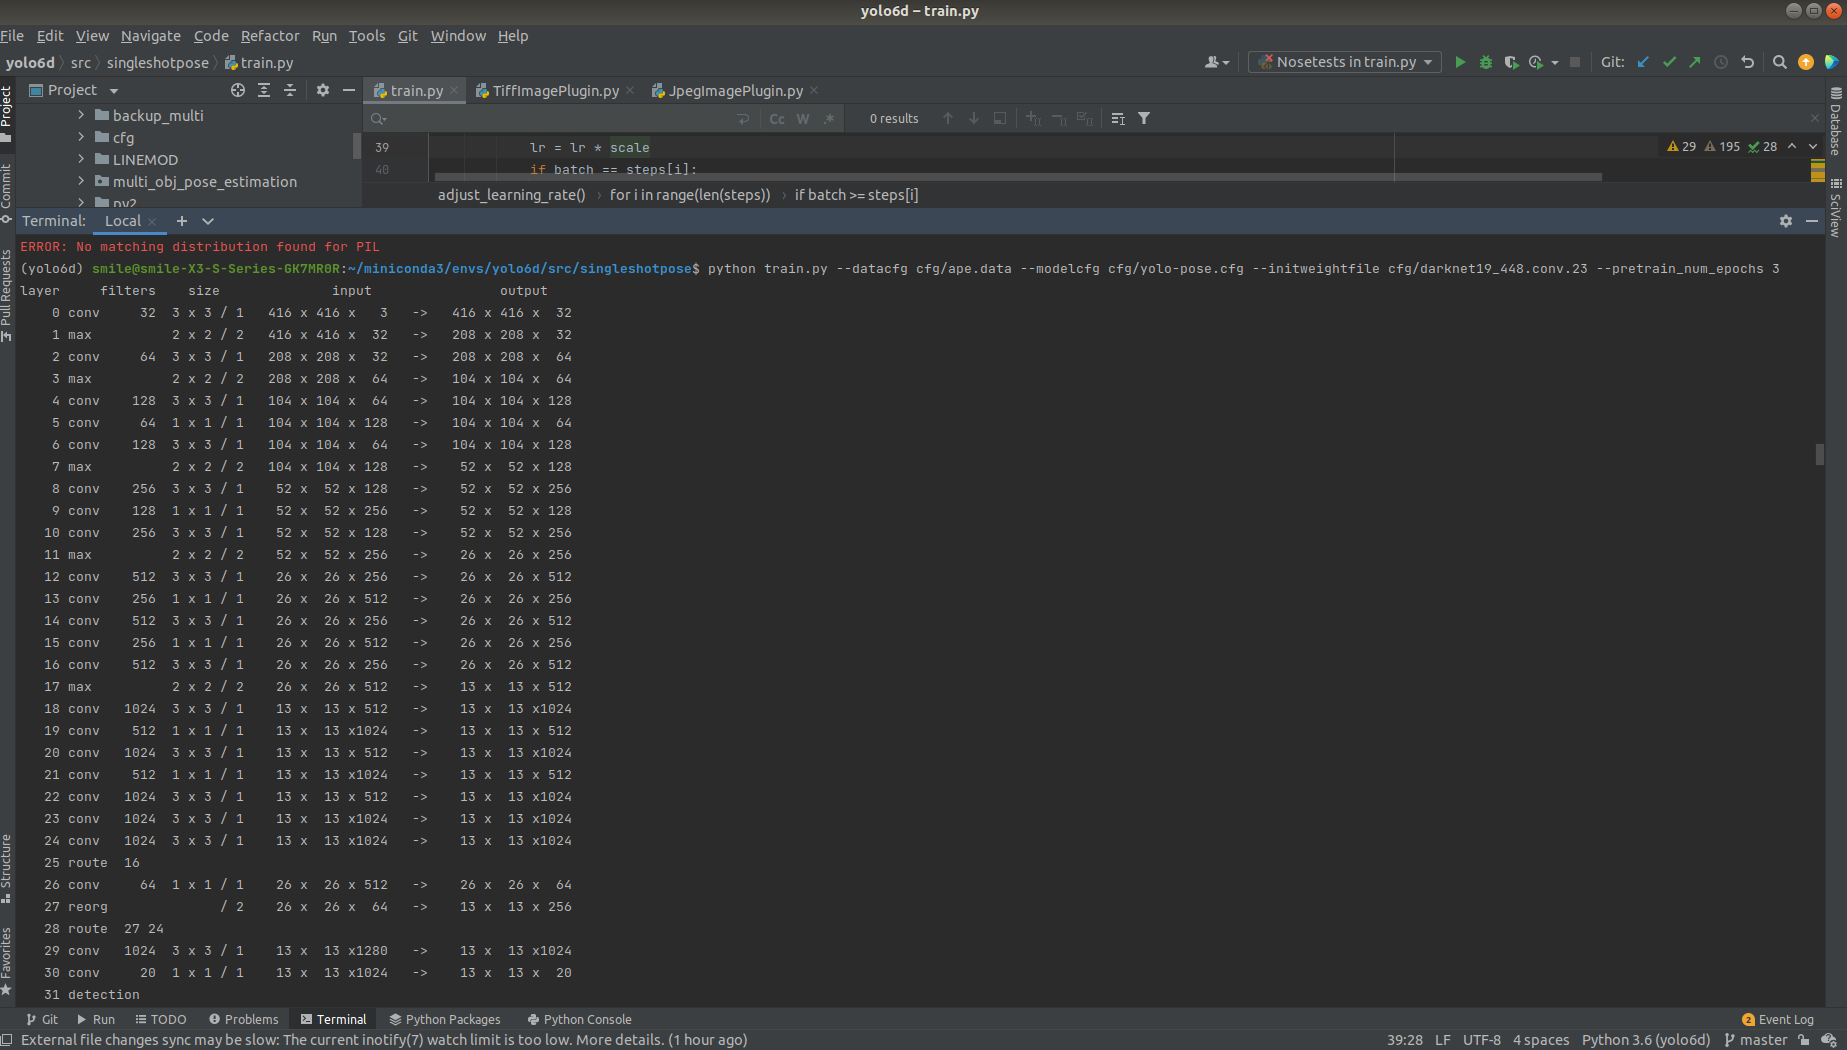Screen dimensions: 1847x1050
Task: Toggle new line in search field
Action: pos(743,118)
